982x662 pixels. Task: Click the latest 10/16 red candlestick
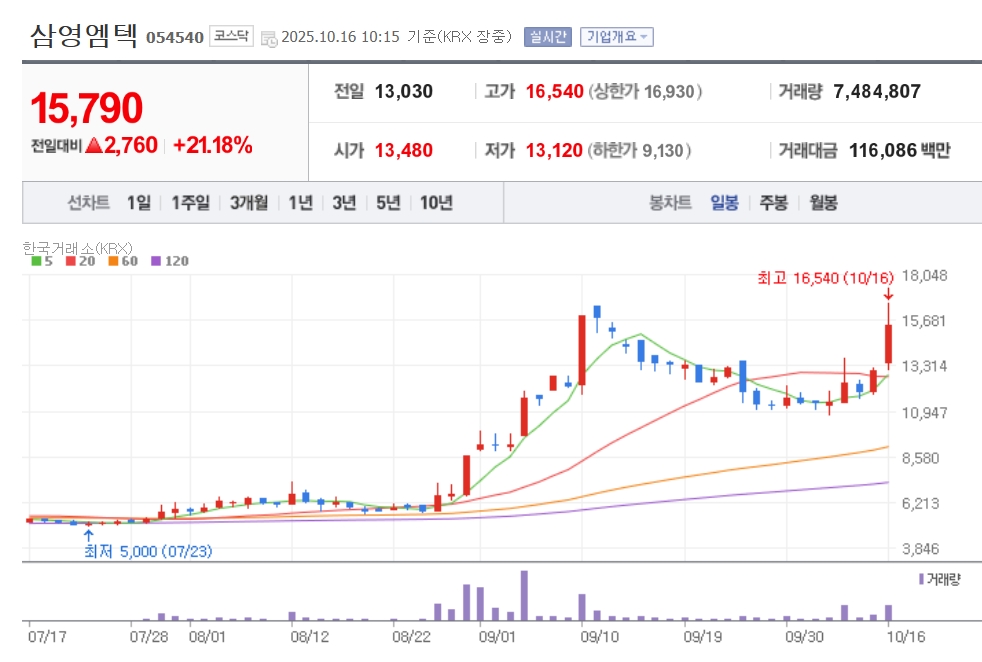[x=888, y=344]
